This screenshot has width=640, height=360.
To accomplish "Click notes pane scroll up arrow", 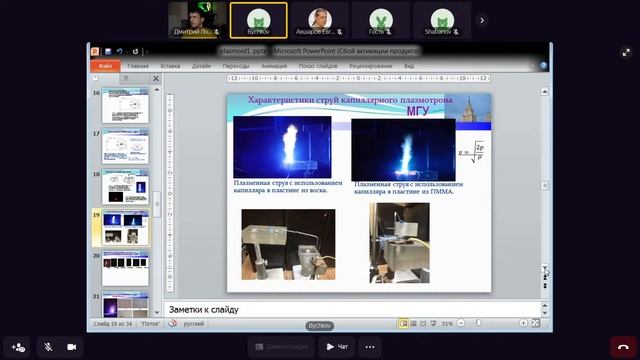I will [x=545, y=305].
